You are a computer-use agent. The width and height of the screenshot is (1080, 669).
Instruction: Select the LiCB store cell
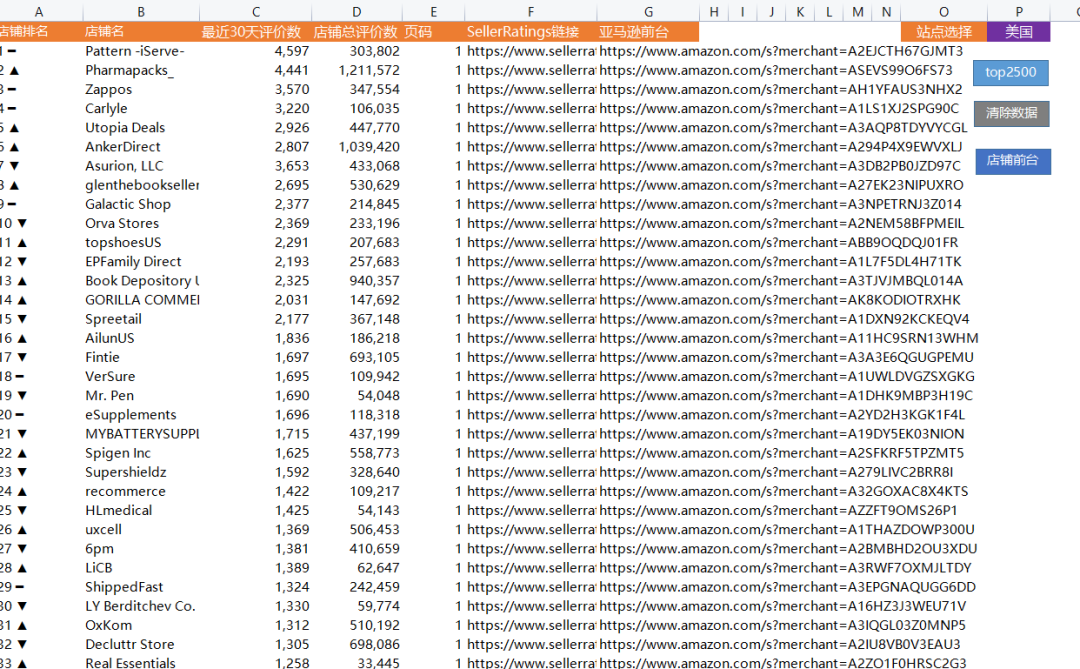(141, 568)
